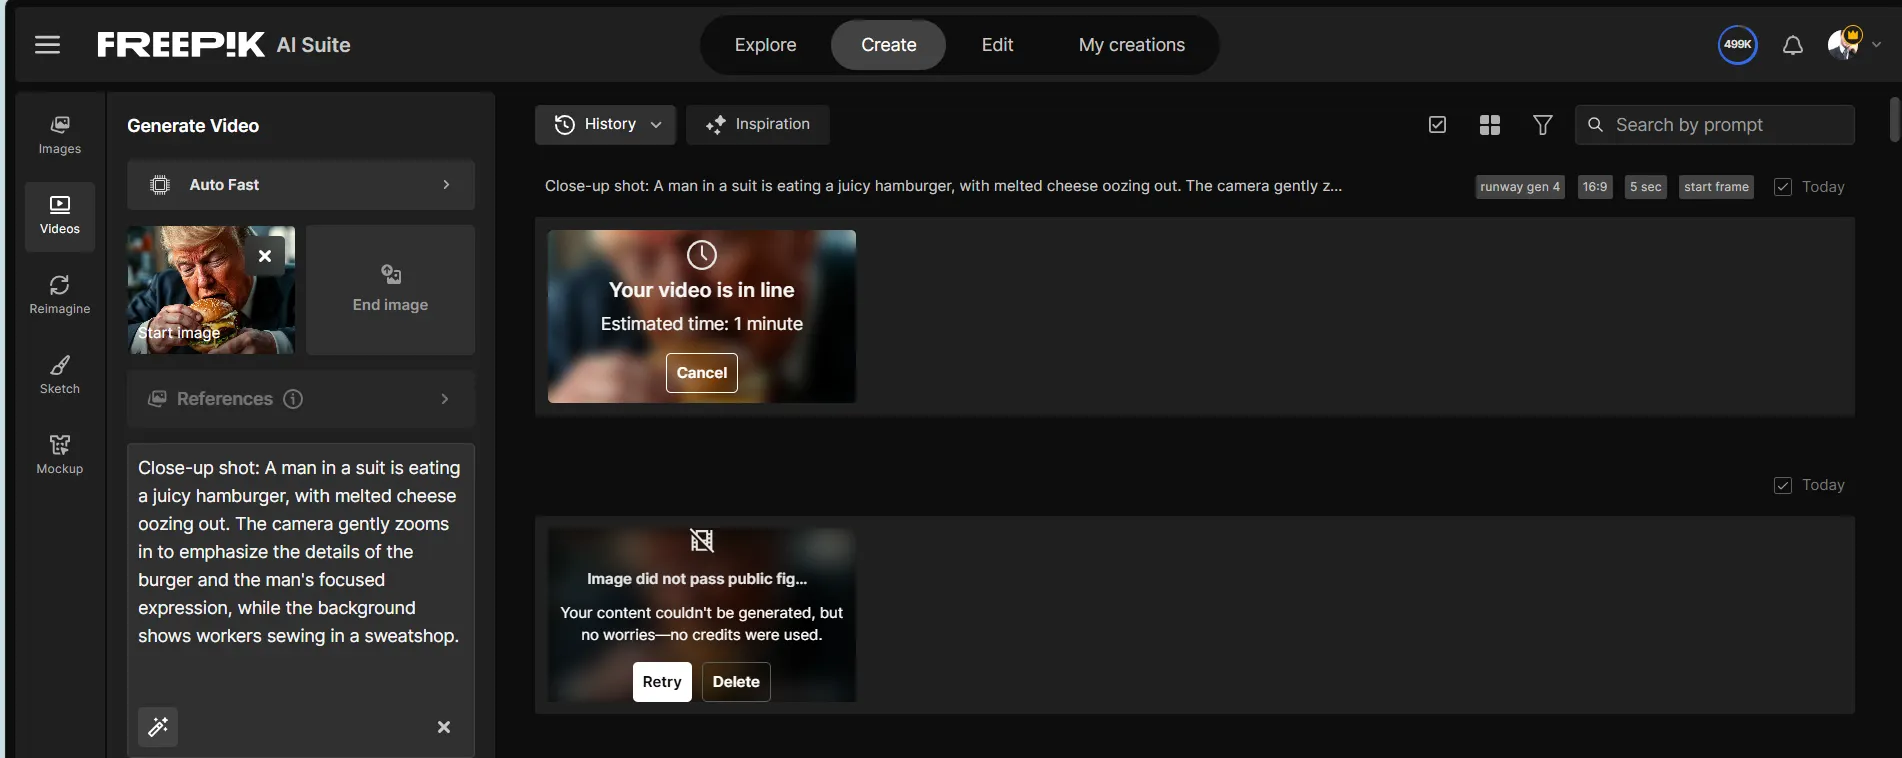Open the Mockup sidebar tool
Viewport: 1902px width, 758px height.
pos(60,455)
